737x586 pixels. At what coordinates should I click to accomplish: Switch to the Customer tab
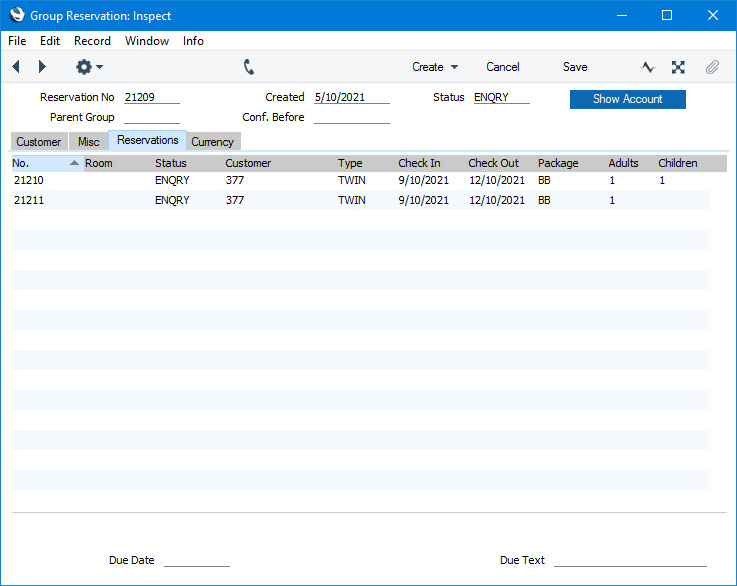38,142
